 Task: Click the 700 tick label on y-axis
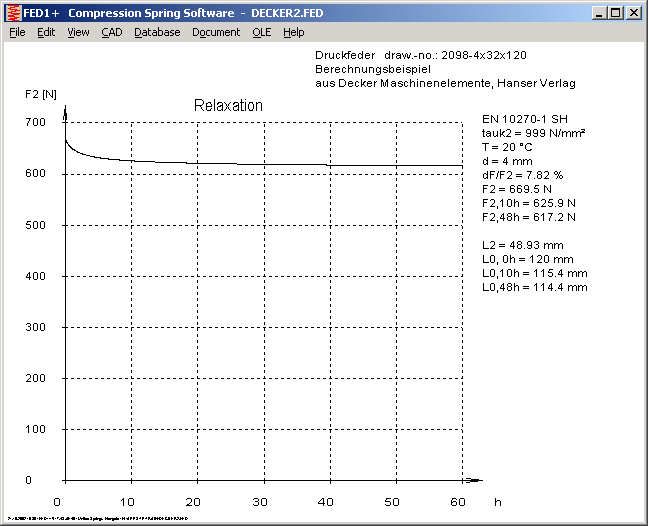(x=37, y=123)
